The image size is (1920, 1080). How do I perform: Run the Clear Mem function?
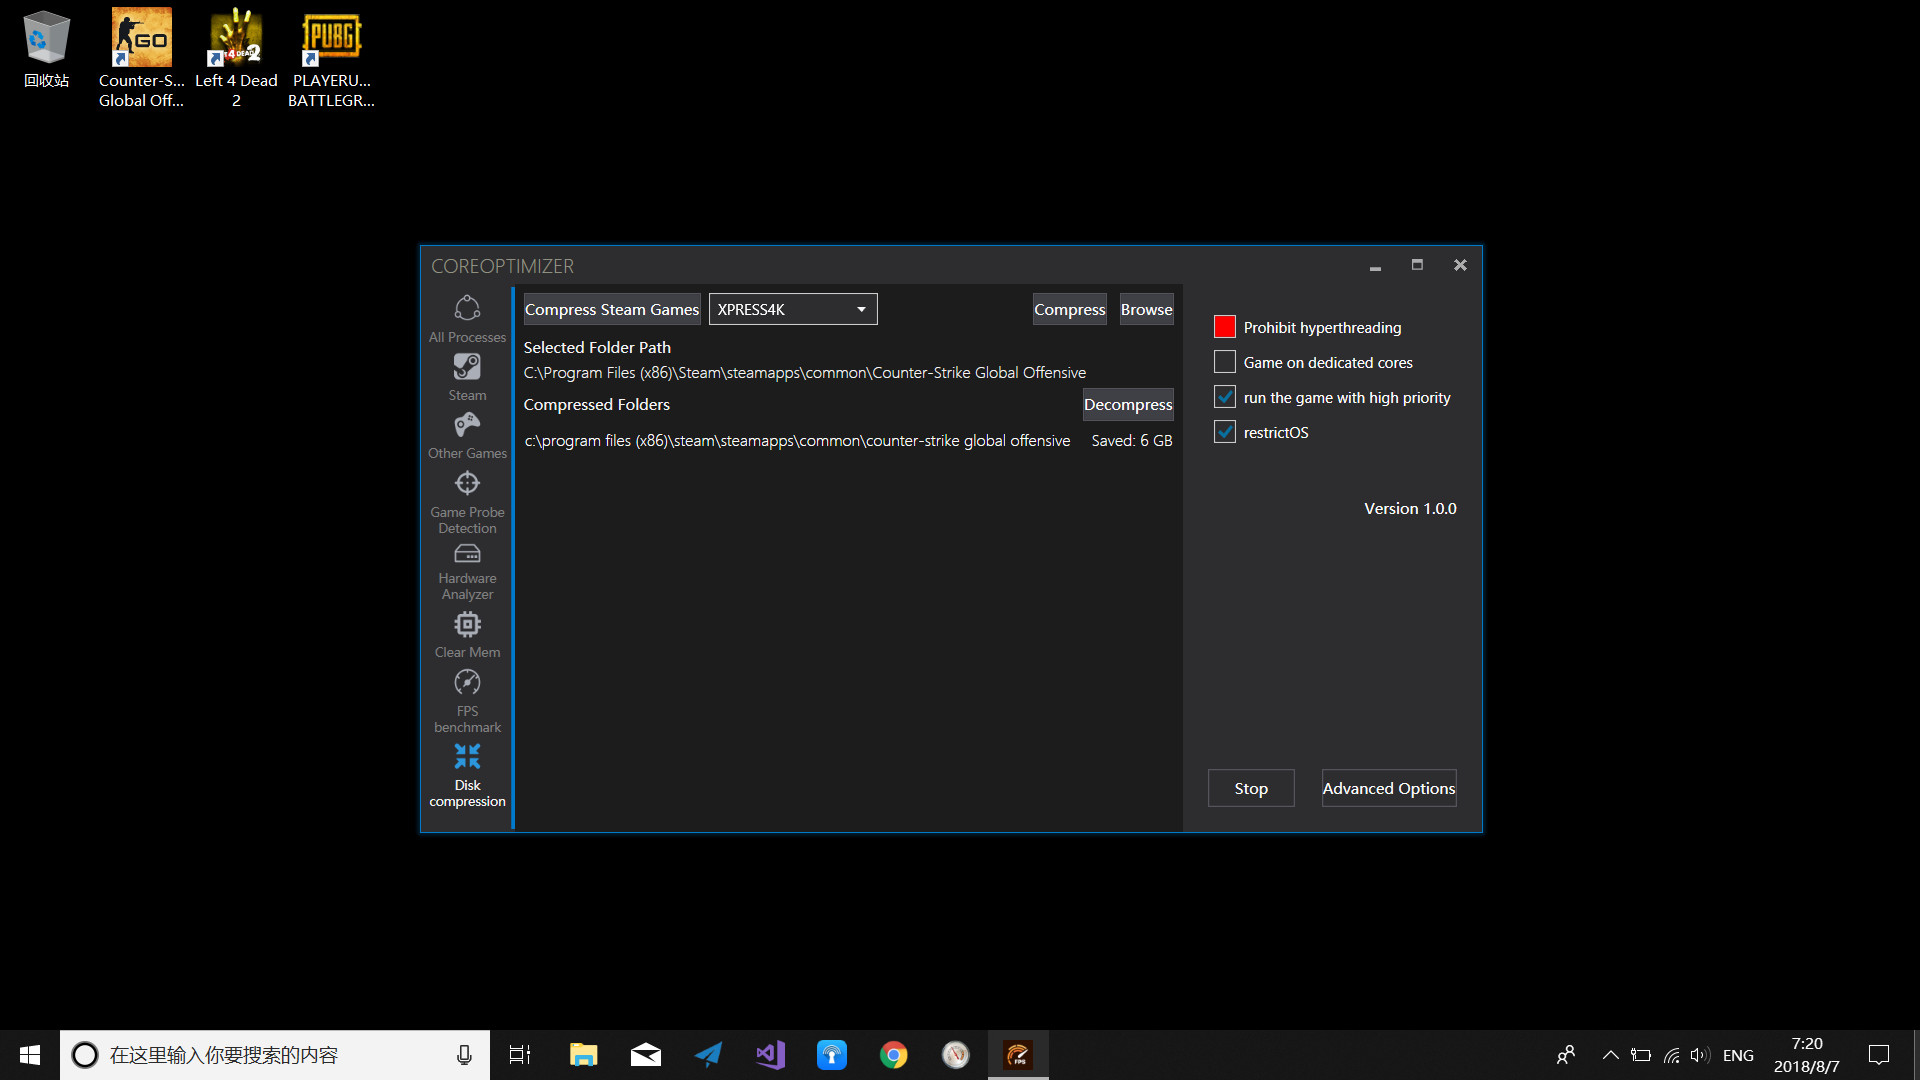point(467,634)
